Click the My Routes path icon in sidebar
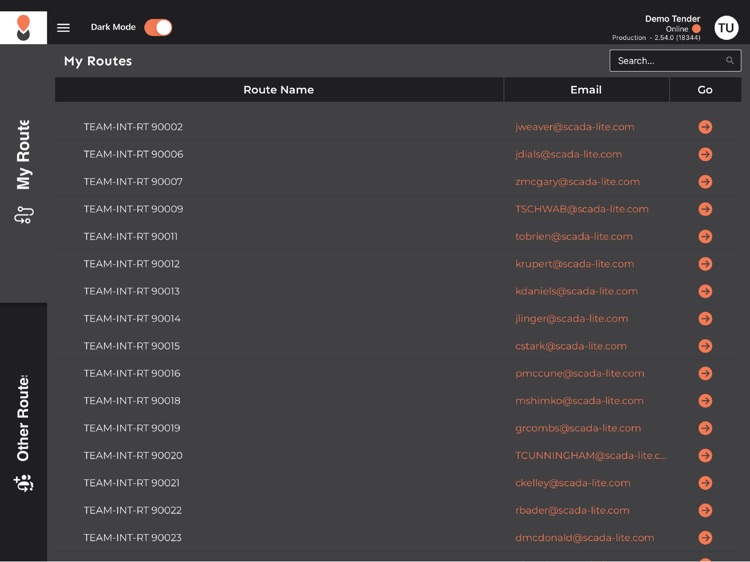This screenshot has height=562, width=750. point(23,215)
